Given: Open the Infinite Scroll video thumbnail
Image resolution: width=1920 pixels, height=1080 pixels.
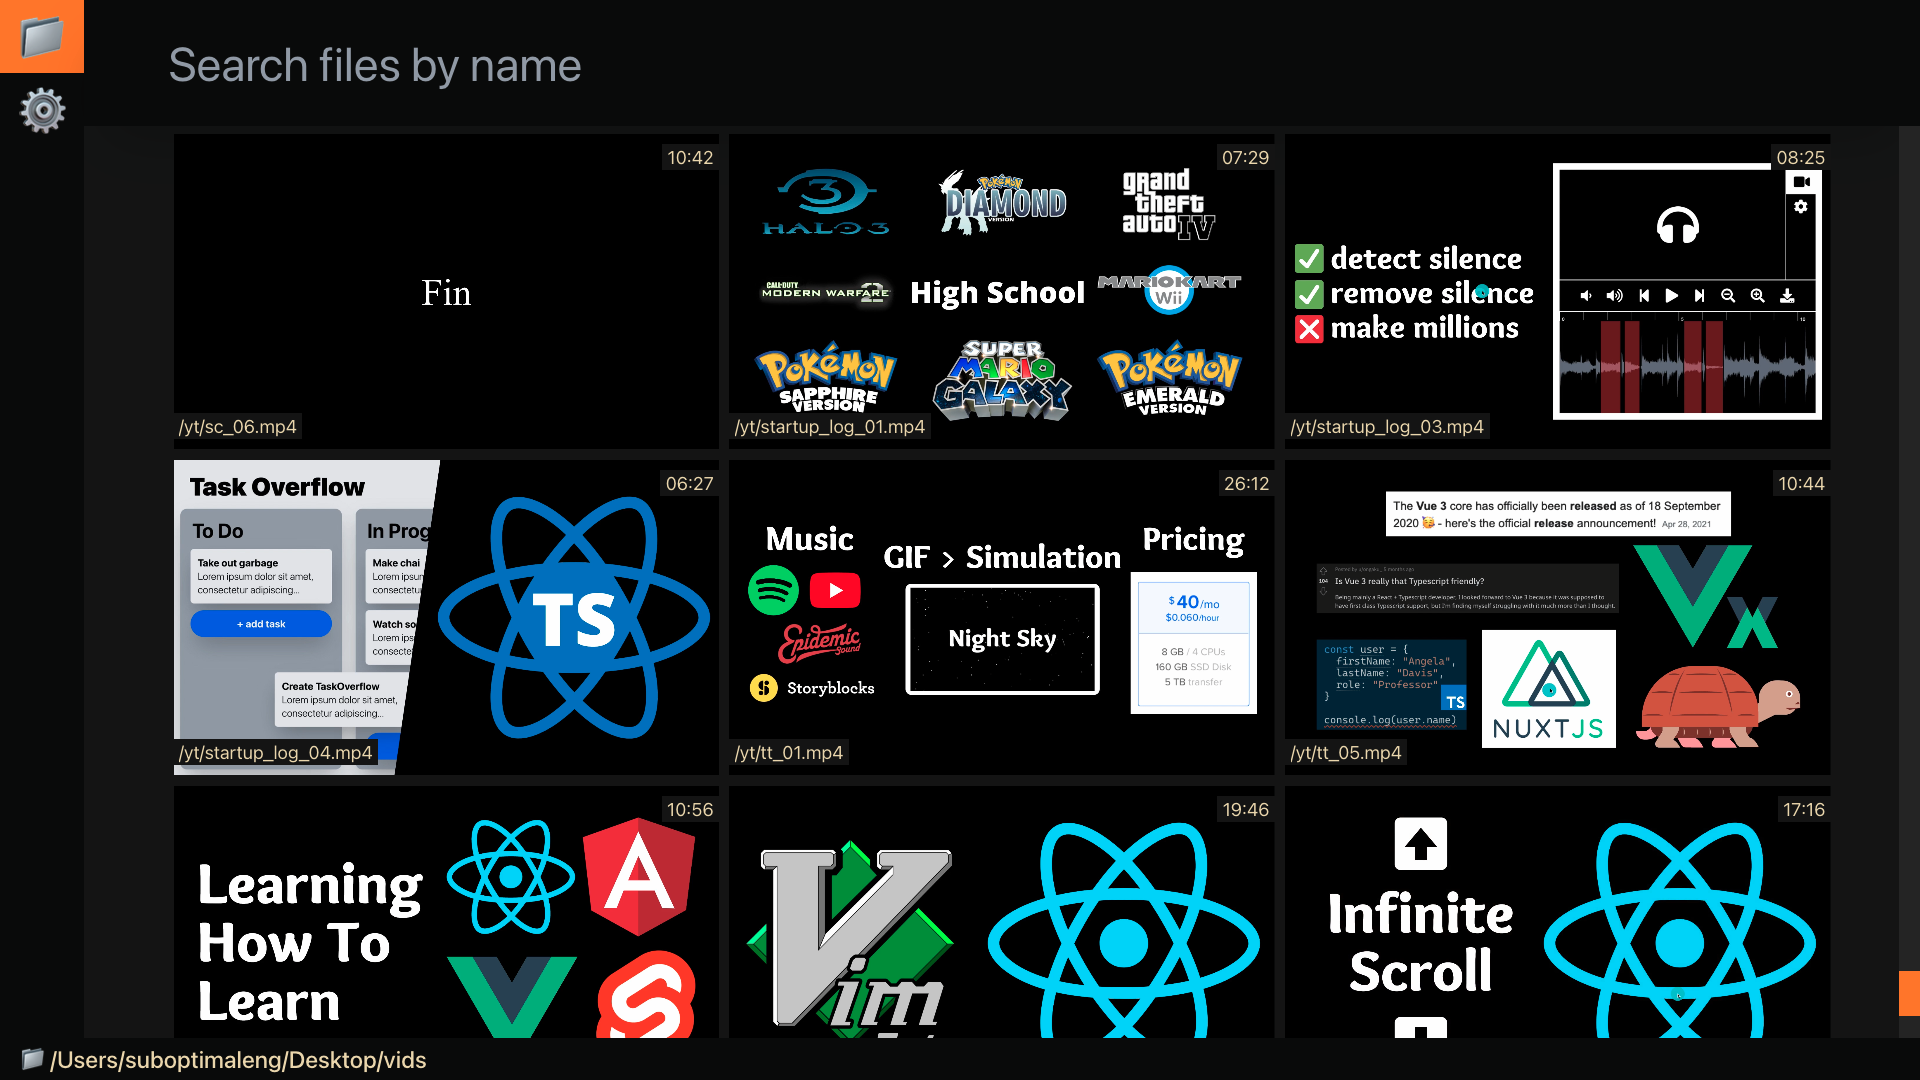Looking at the screenshot, I should click(1557, 912).
